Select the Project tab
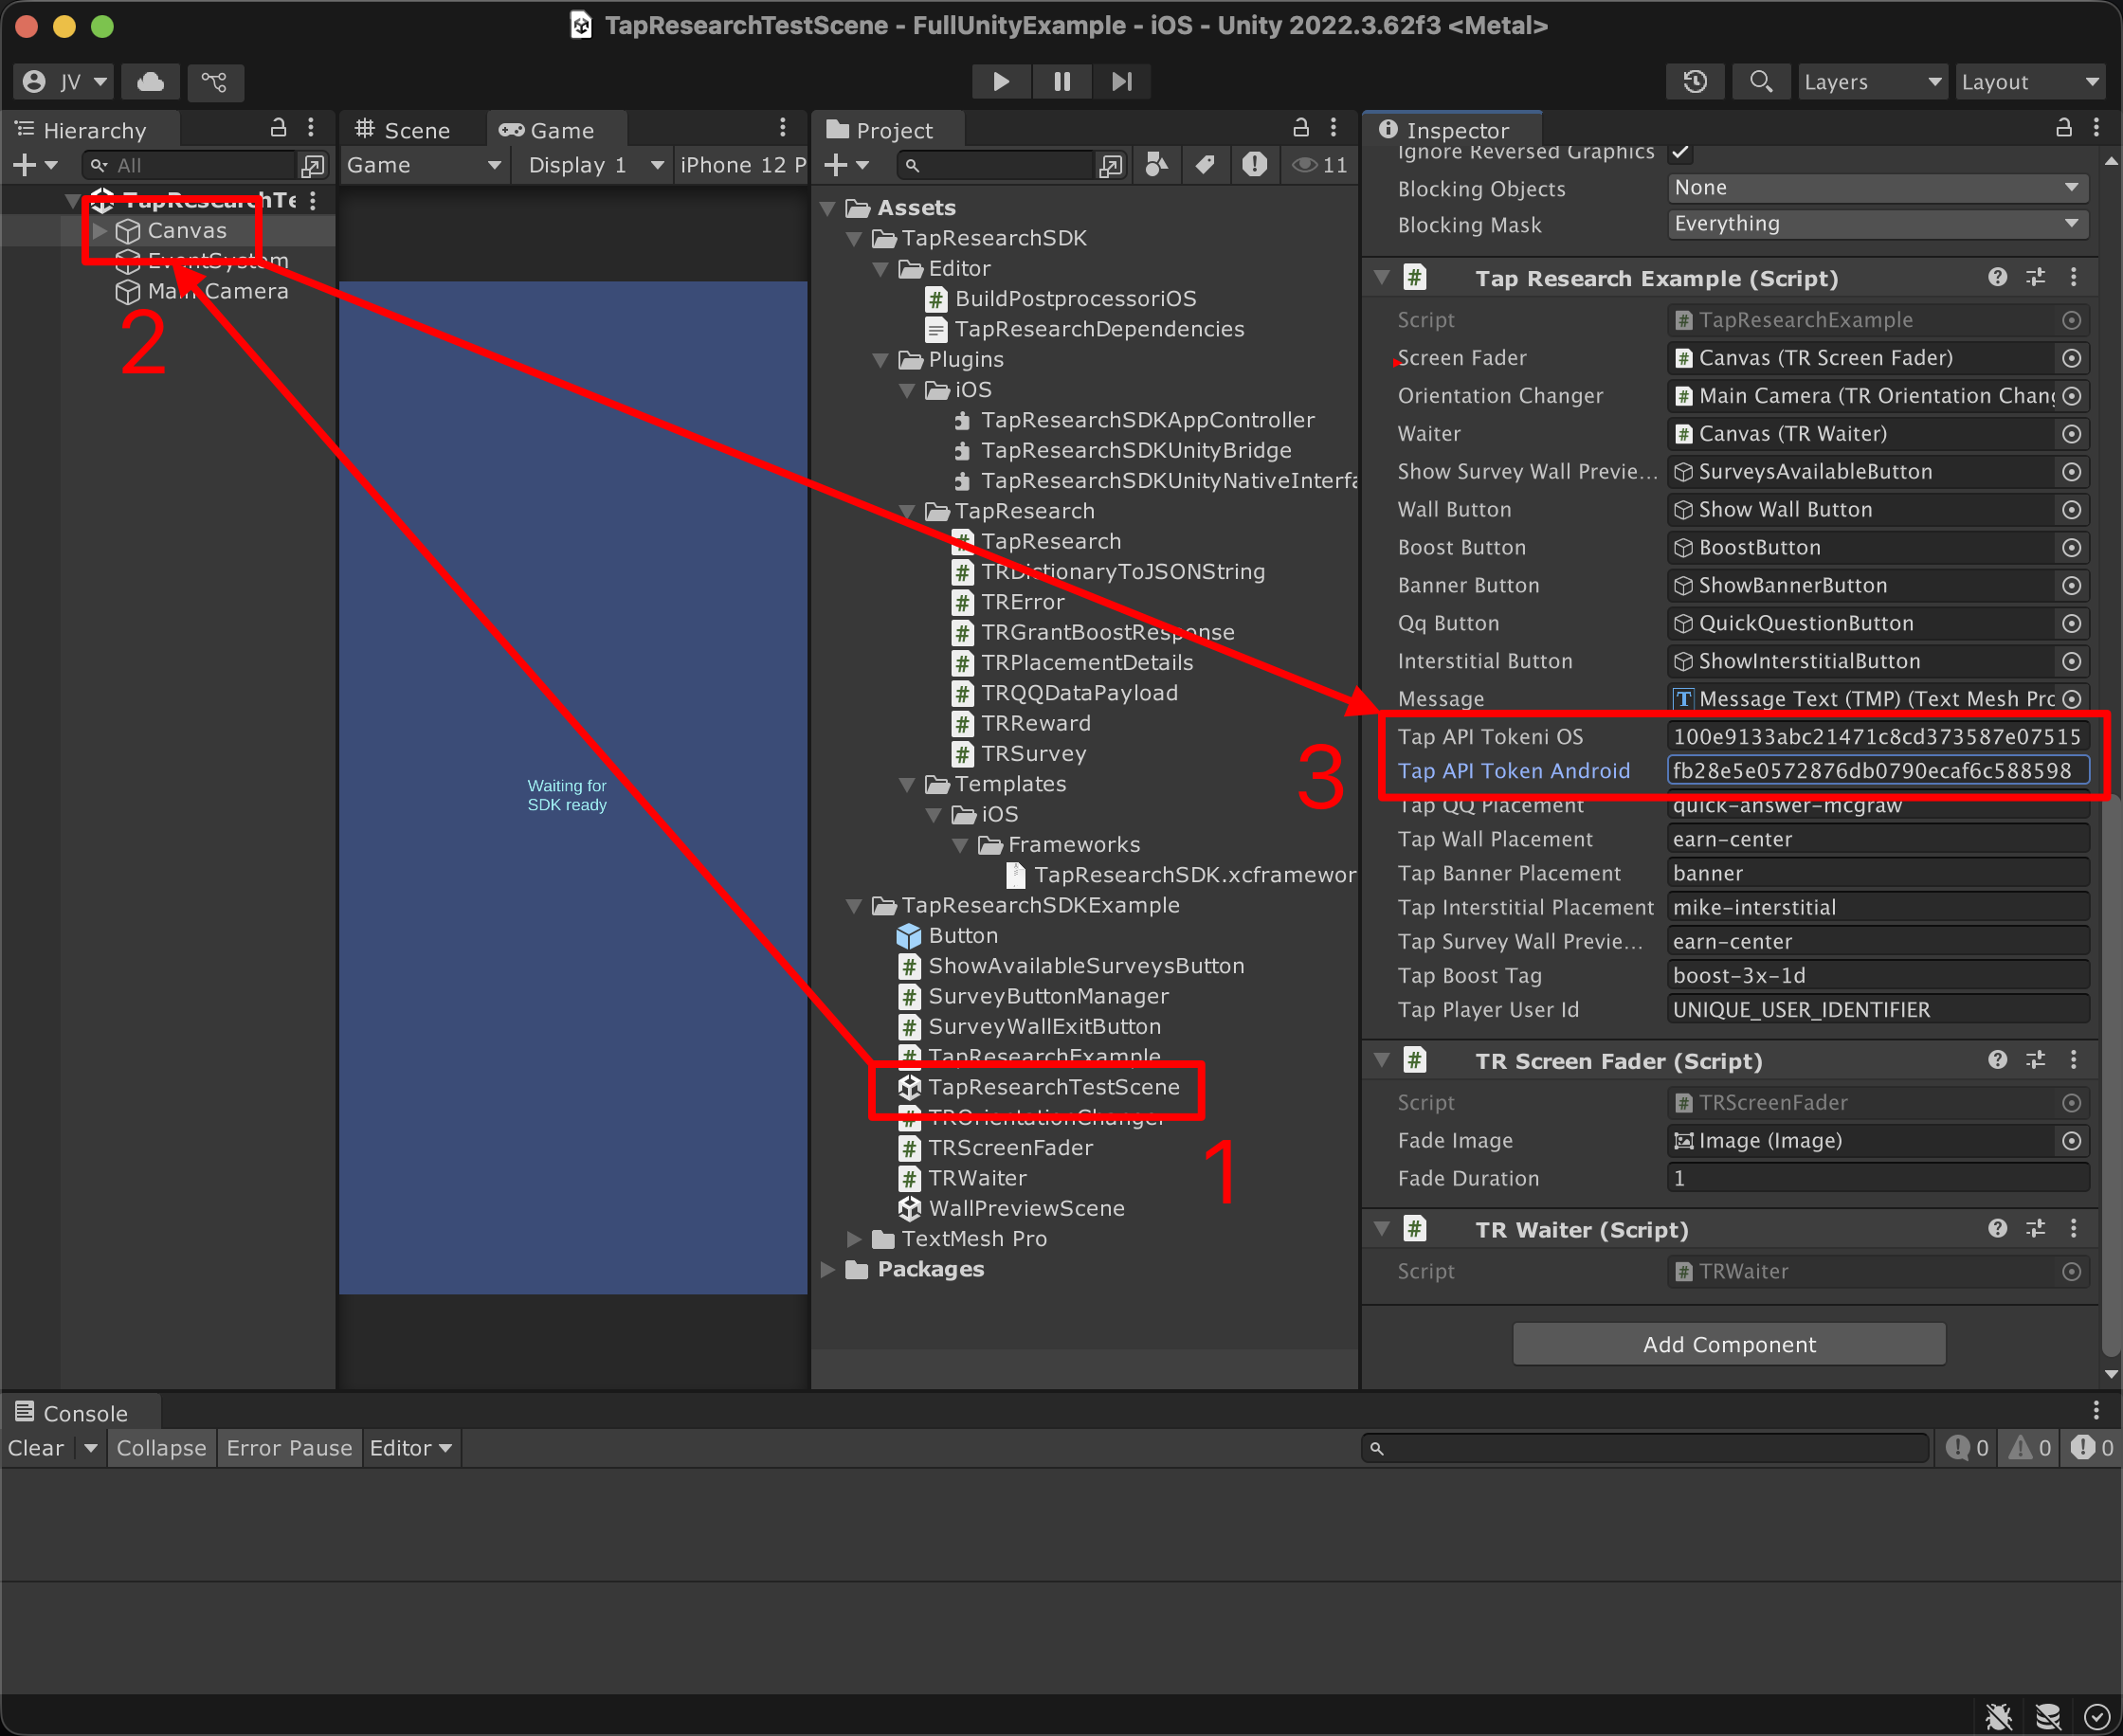This screenshot has width=2123, height=1736. (880, 130)
